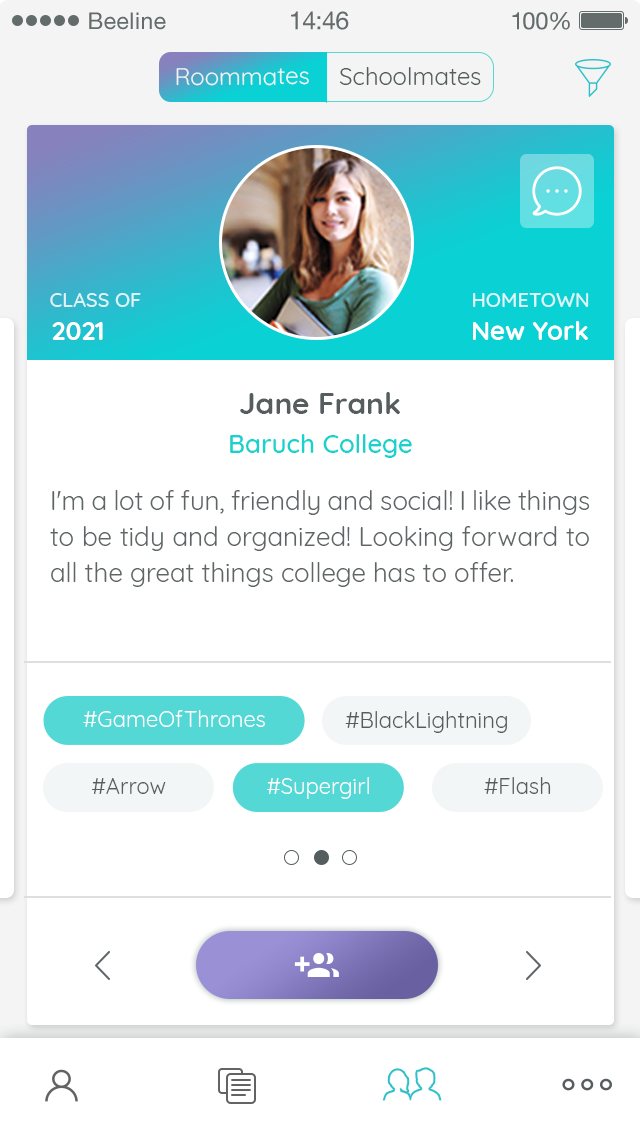Open the feed pages icon
Screen dimensions: 640x1136
[237, 1085]
